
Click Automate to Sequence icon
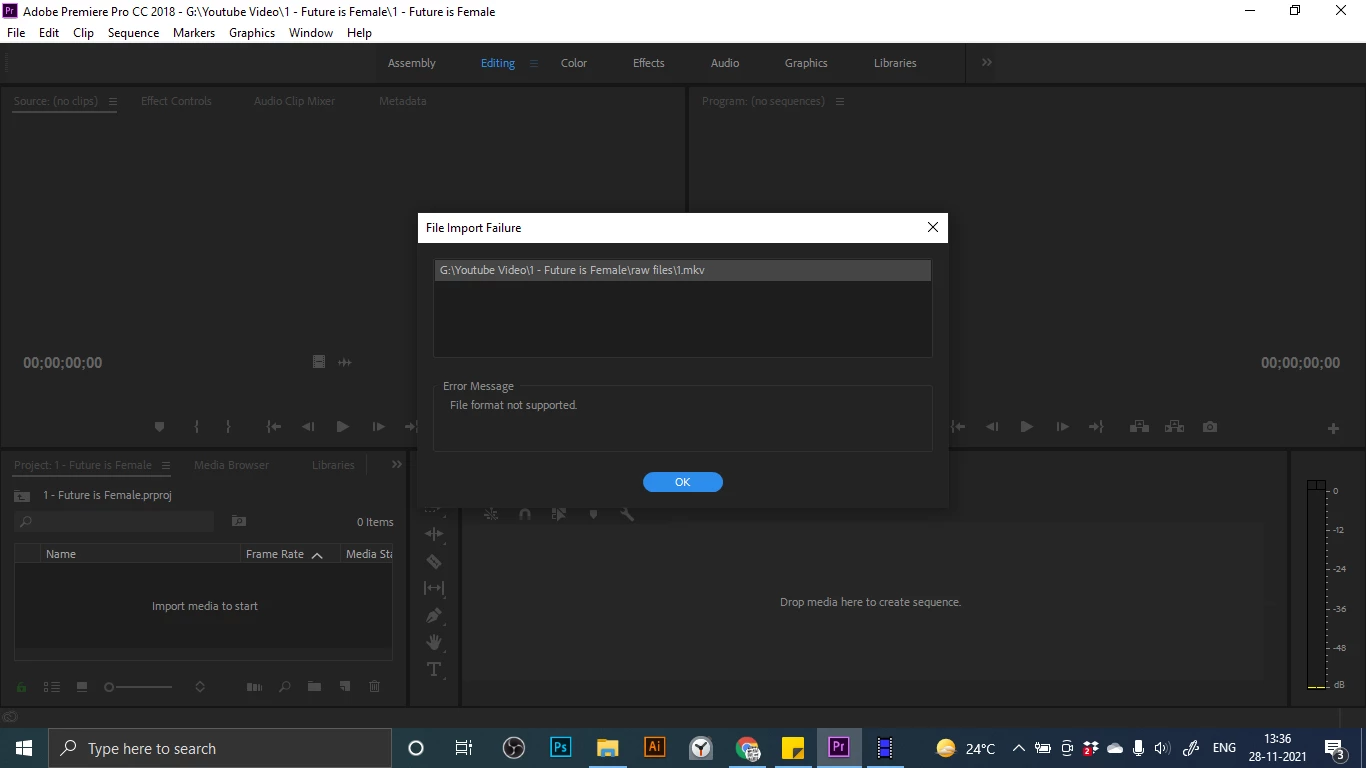click(254, 687)
